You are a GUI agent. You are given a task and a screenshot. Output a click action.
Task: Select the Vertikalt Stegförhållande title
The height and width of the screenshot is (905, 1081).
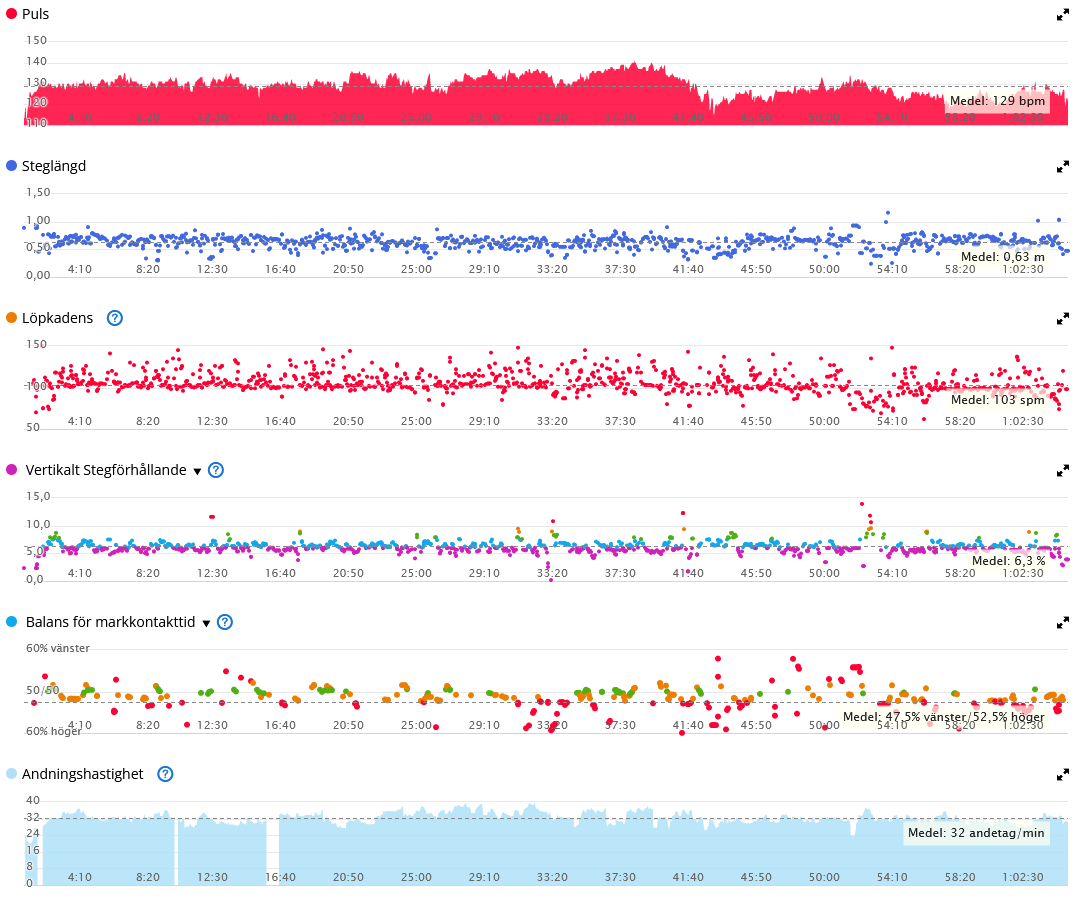106,470
